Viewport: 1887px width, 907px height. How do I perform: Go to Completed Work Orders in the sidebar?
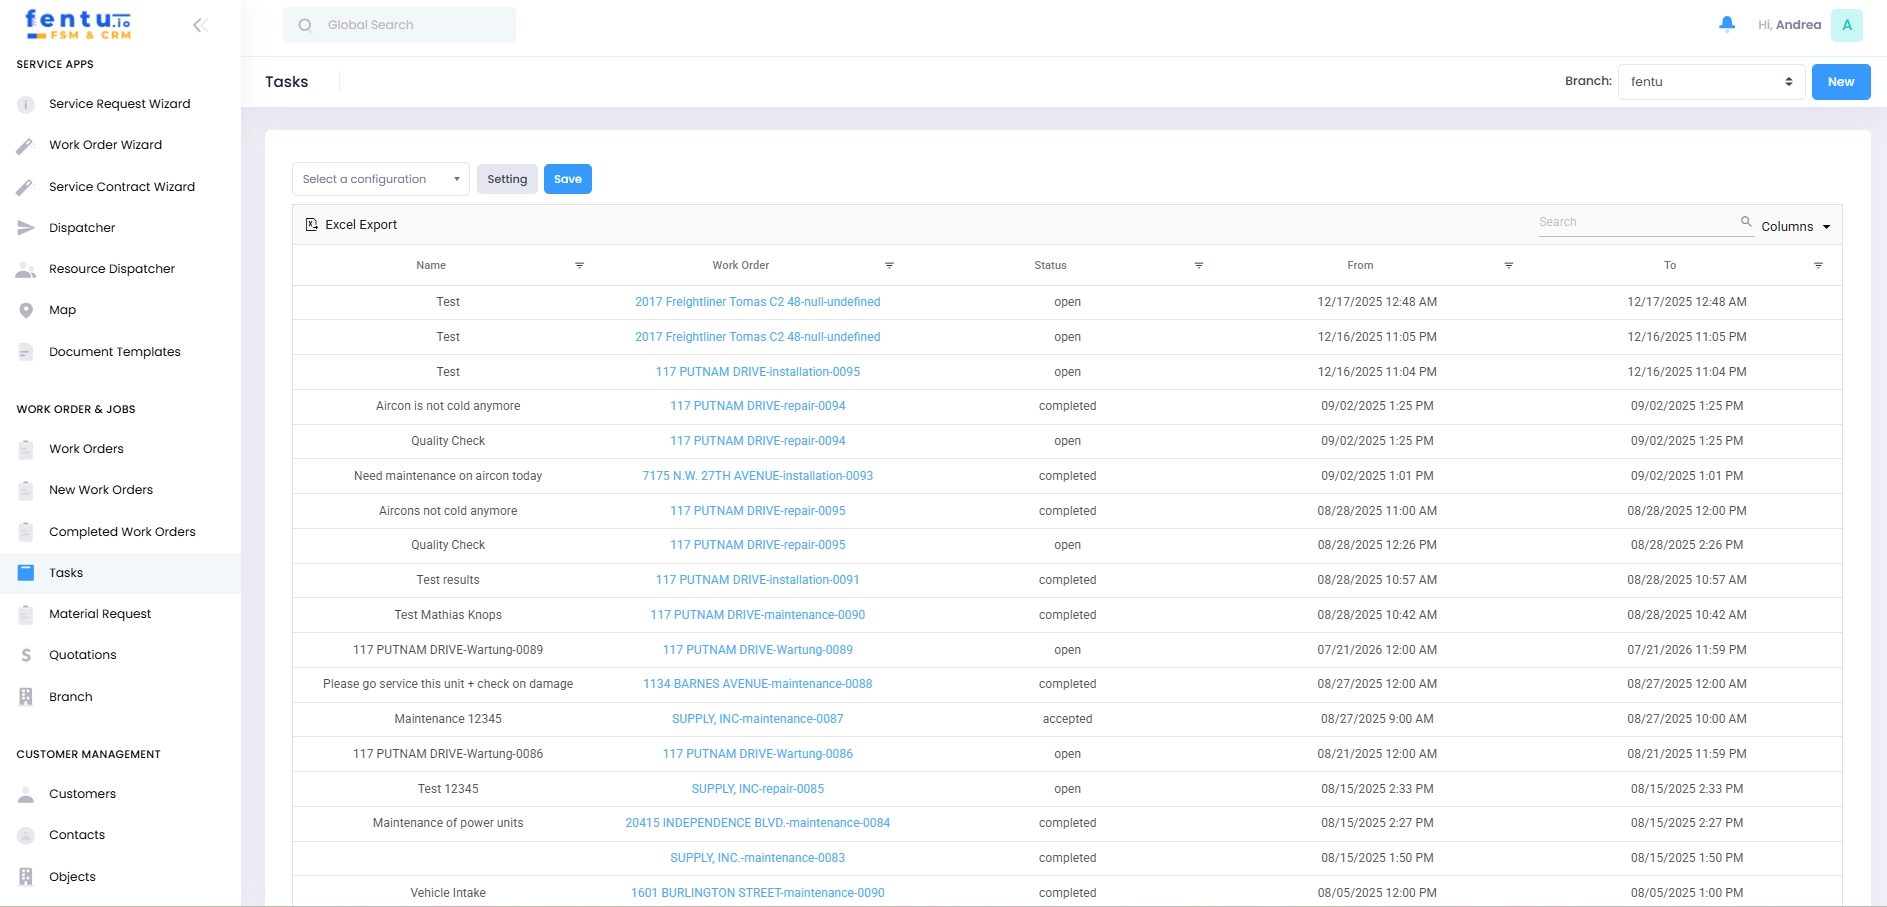coord(122,532)
